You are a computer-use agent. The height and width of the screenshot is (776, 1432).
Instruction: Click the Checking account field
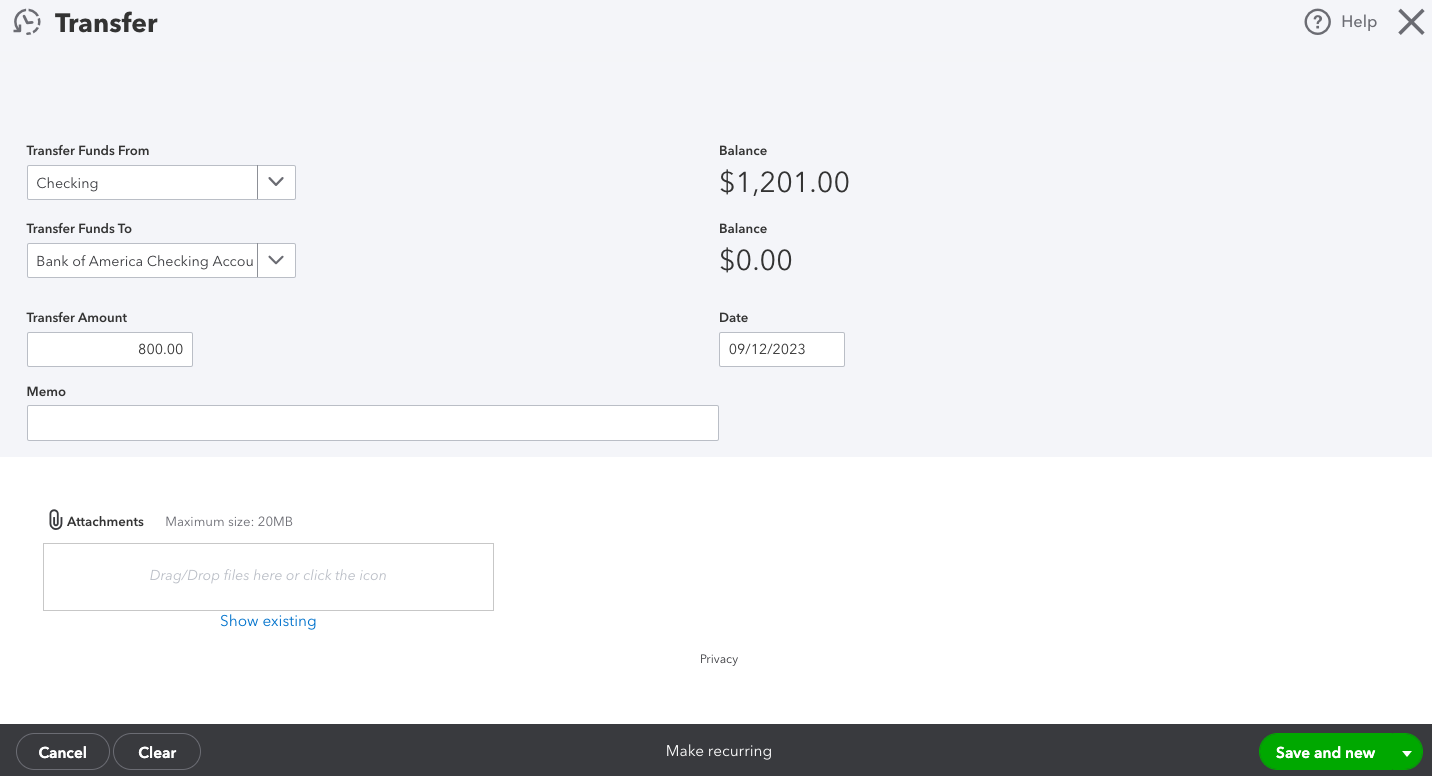(142, 183)
